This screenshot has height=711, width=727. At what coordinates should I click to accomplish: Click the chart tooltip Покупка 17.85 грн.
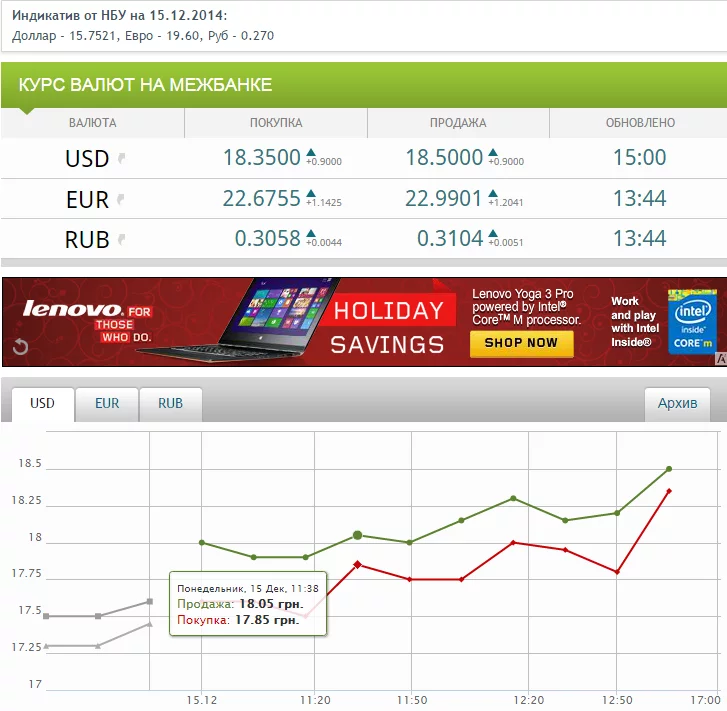[238, 620]
